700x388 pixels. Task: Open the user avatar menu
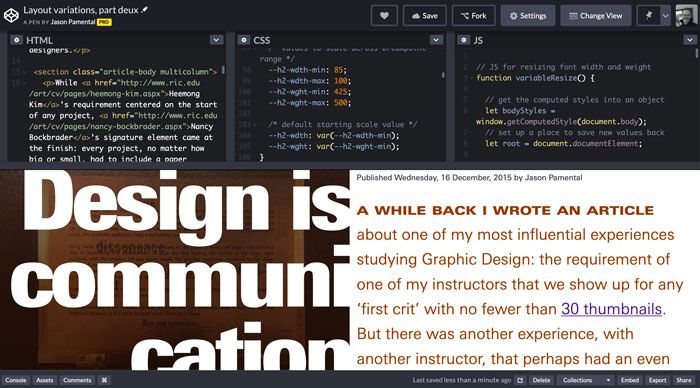[686, 16]
